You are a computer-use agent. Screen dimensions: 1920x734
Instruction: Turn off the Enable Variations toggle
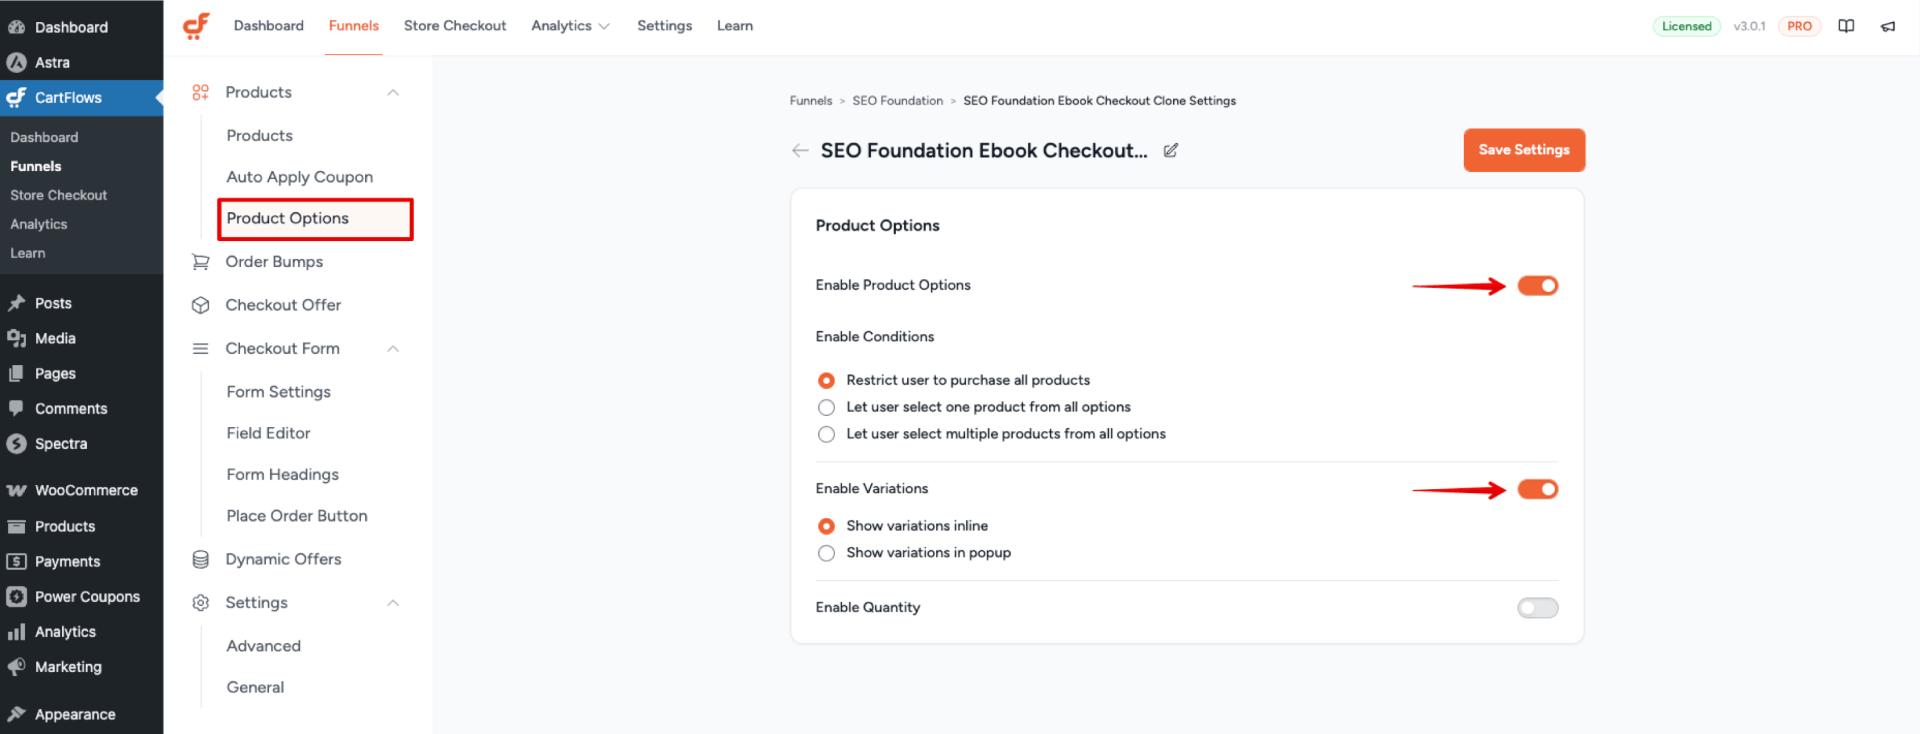(1538, 489)
